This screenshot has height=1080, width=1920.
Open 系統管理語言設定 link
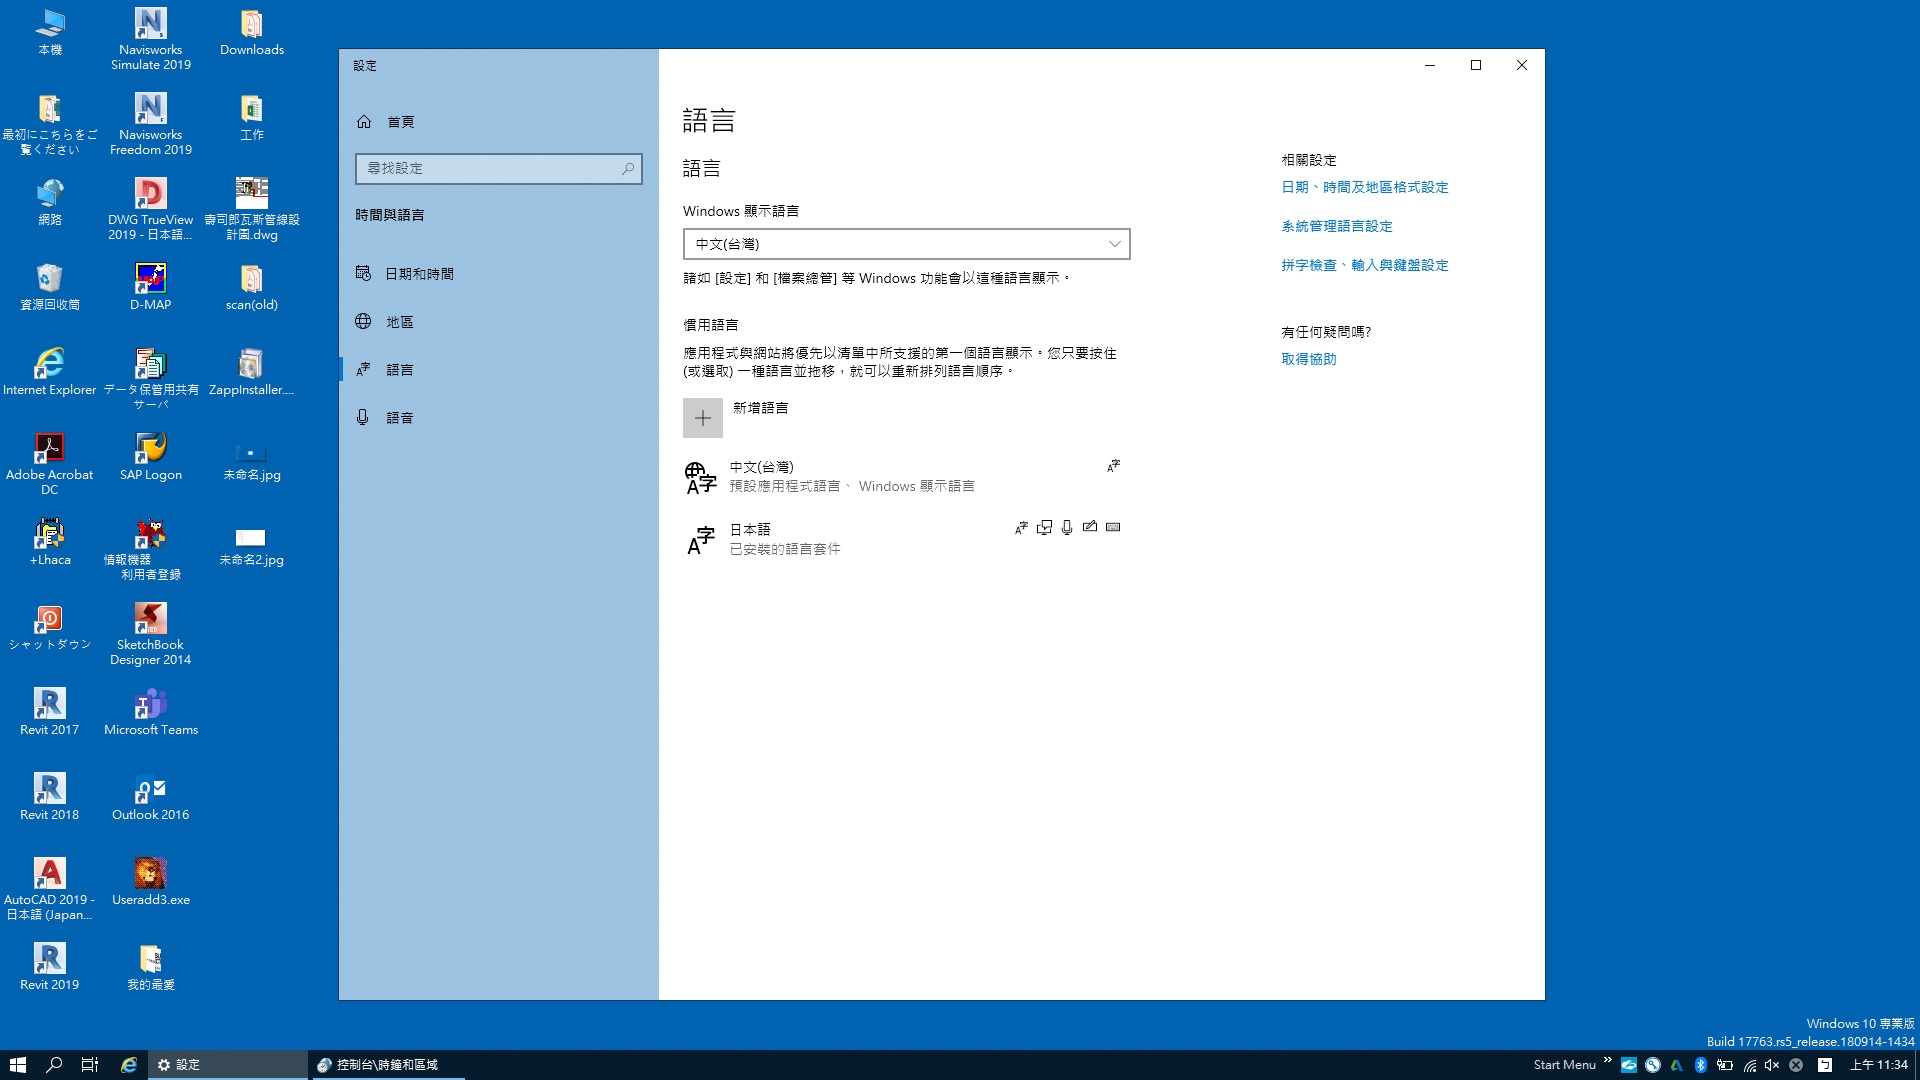point(1336,226)
